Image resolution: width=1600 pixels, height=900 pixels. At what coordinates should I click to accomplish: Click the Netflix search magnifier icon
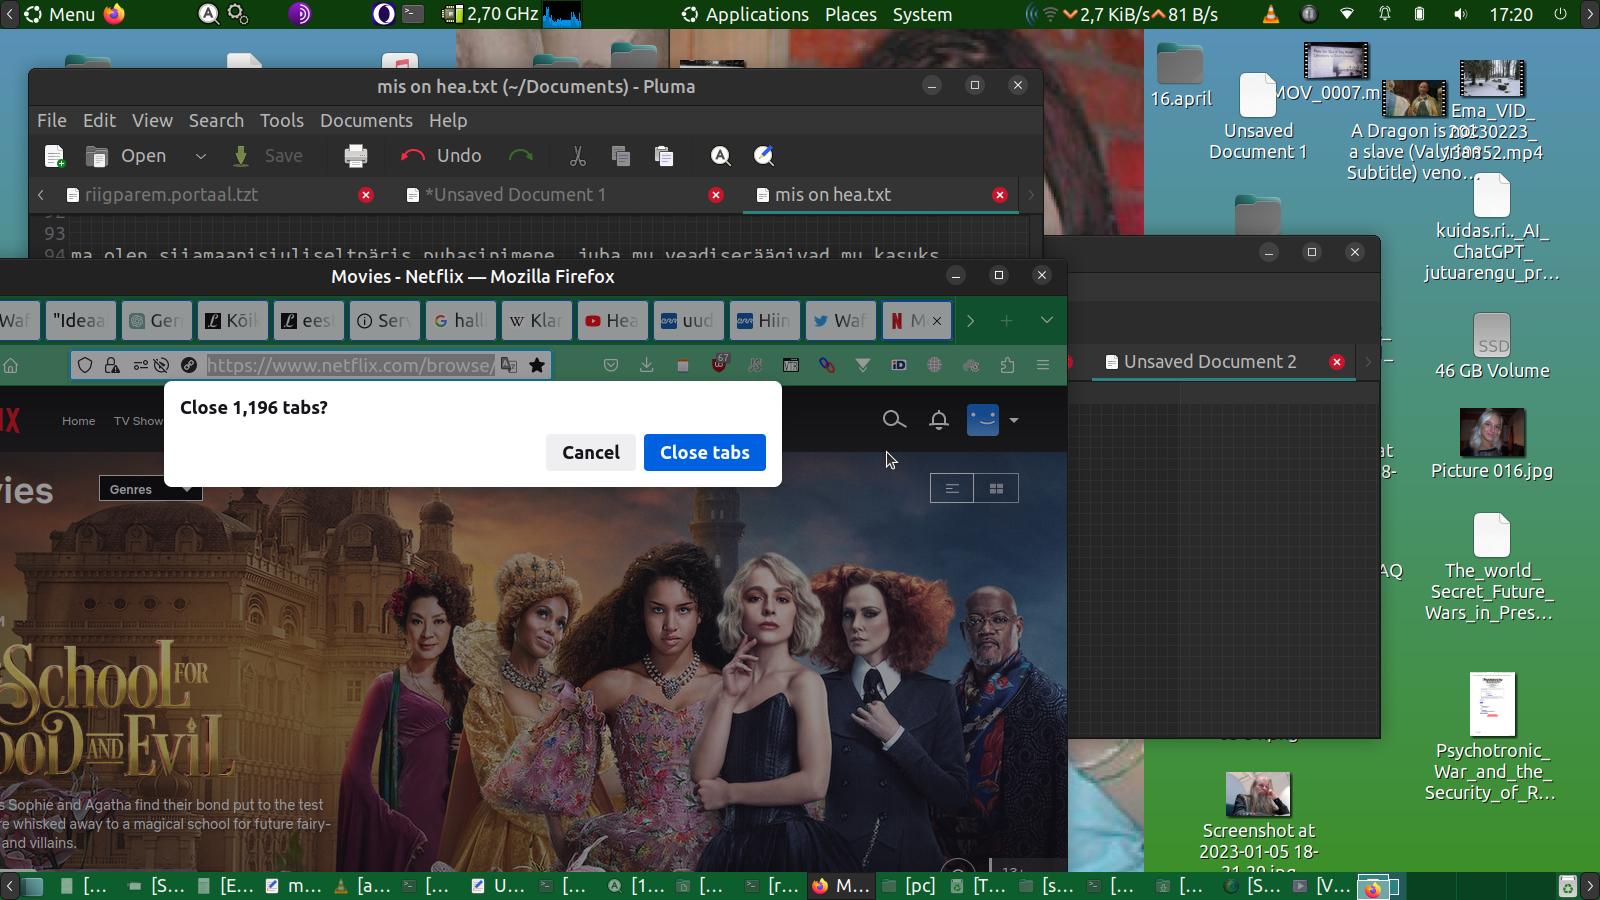[x=894, y=420]
